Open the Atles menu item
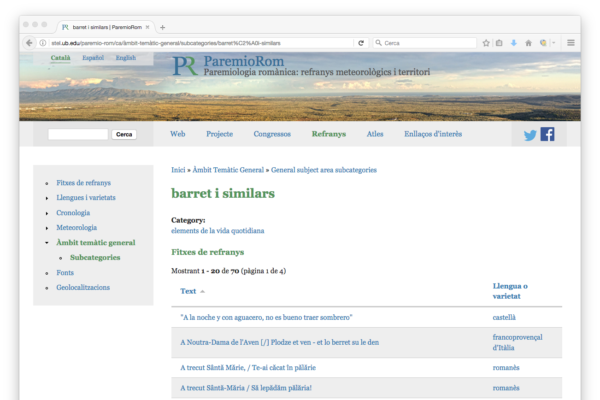This screenshot has height=400, width=600. pos(375,134)
